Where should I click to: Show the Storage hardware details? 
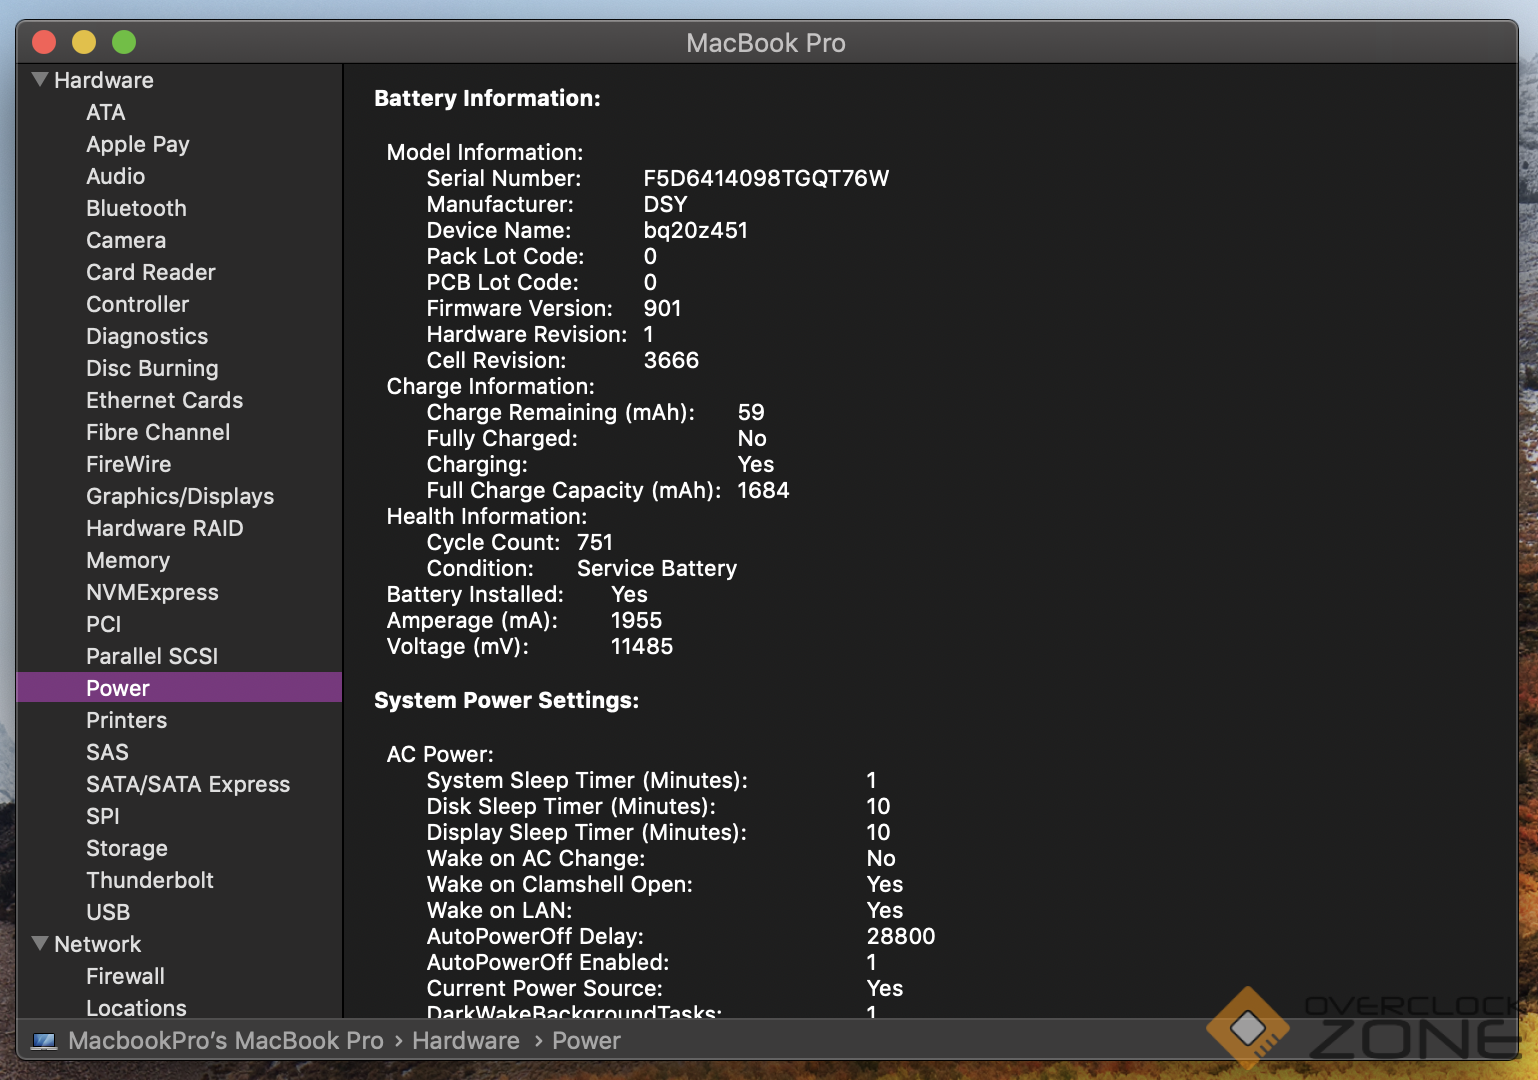[x=127, y=848]
